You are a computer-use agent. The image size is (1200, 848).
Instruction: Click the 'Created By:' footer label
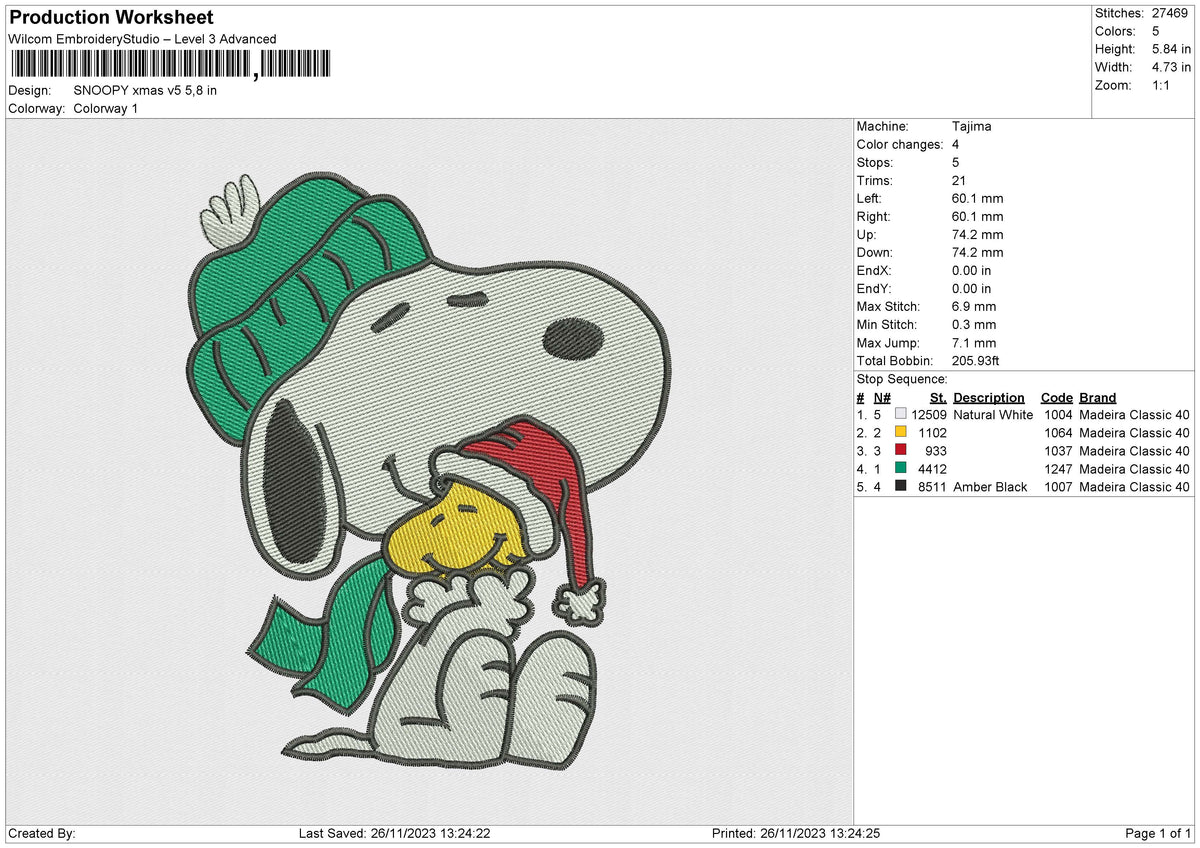tap(42, 834)
